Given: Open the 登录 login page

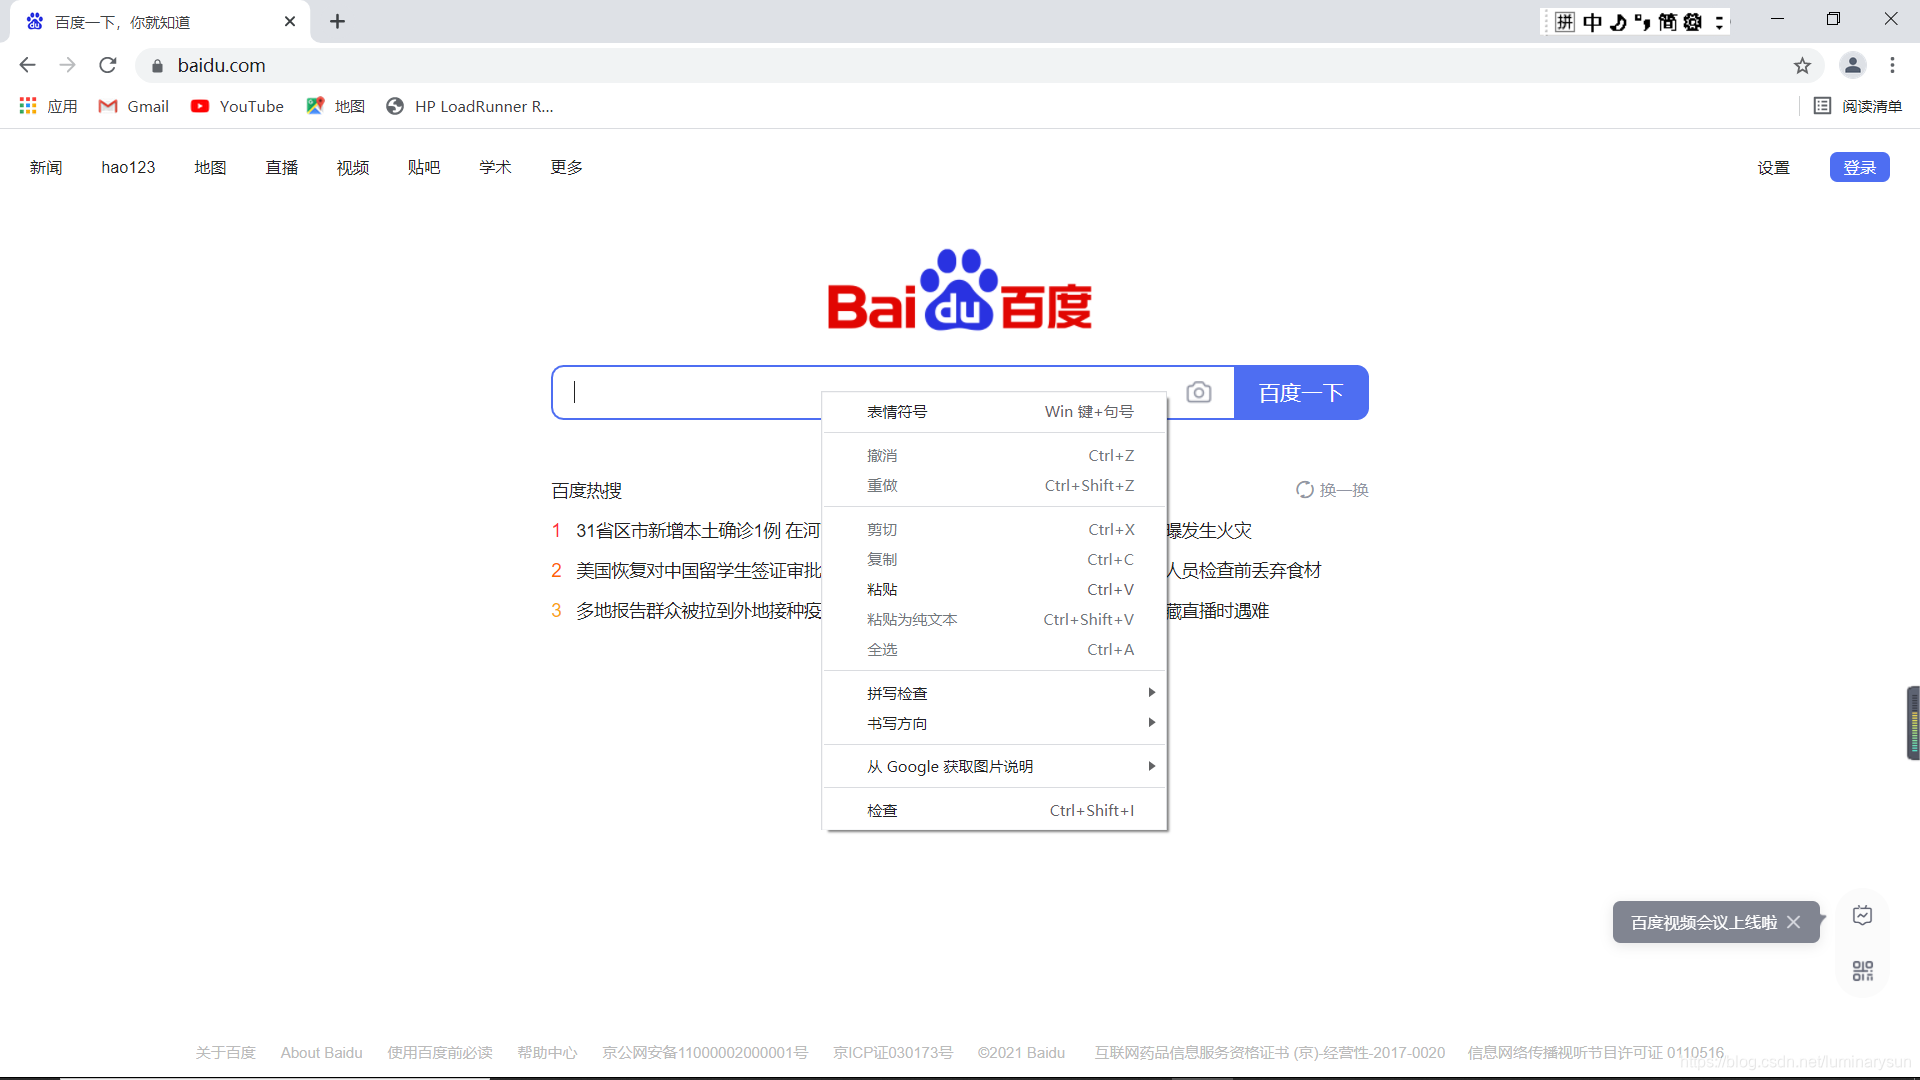Looking at the screenshot, I should [x=1860, y=167].
